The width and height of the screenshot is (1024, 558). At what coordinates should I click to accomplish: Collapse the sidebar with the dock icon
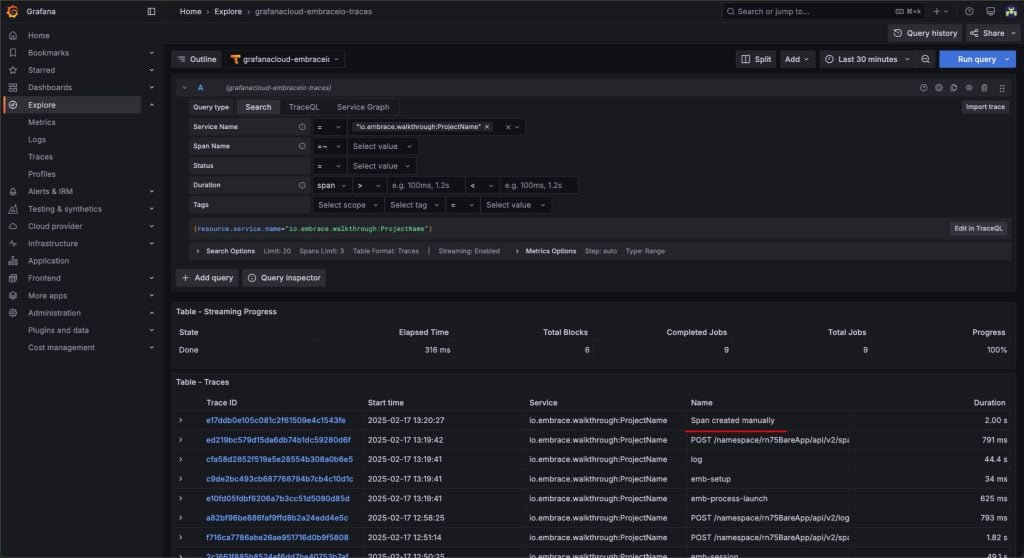point(152,12)
